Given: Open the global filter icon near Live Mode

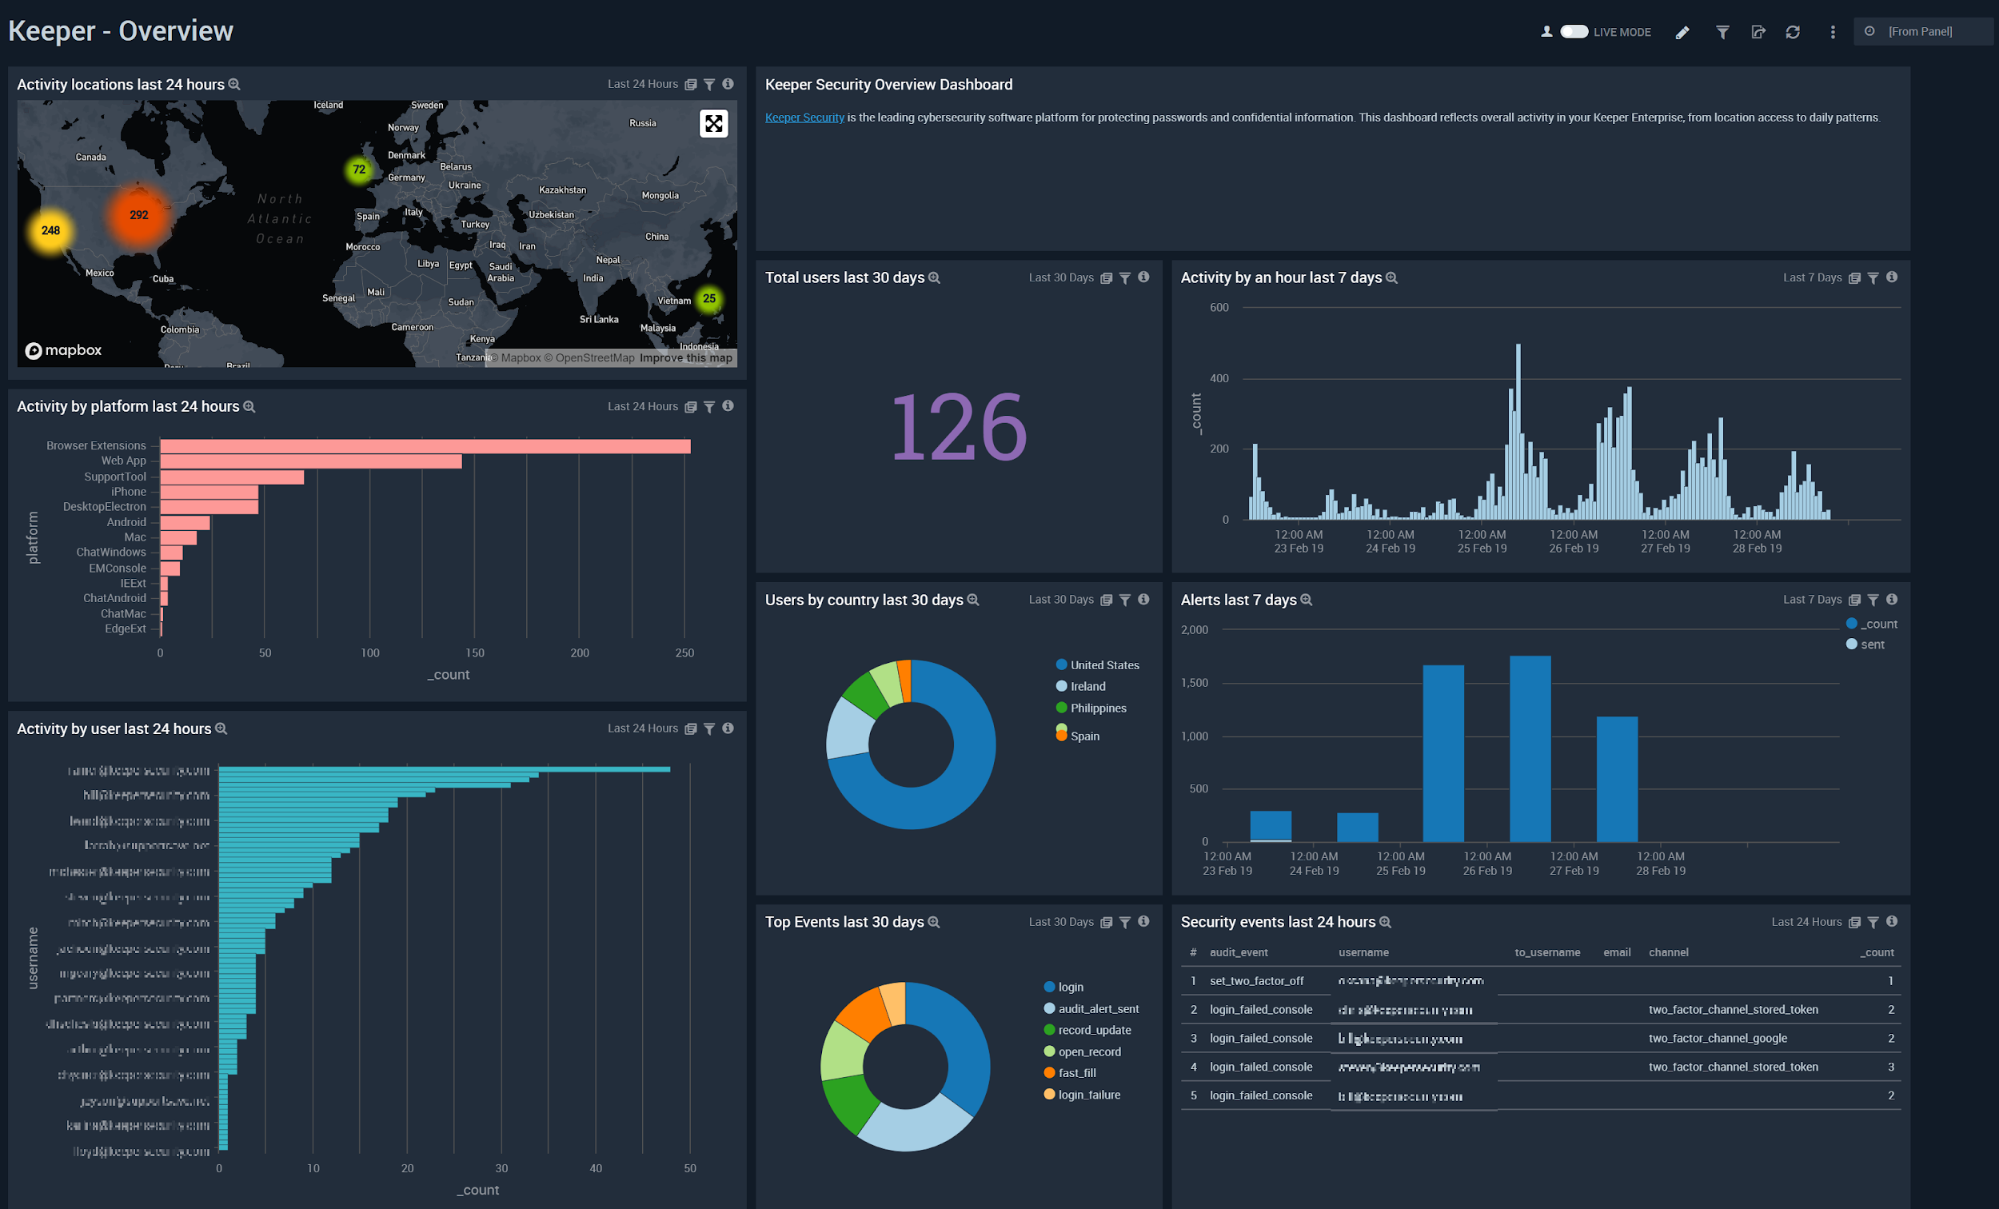Looking at the screenshot, I should 1722,32.
